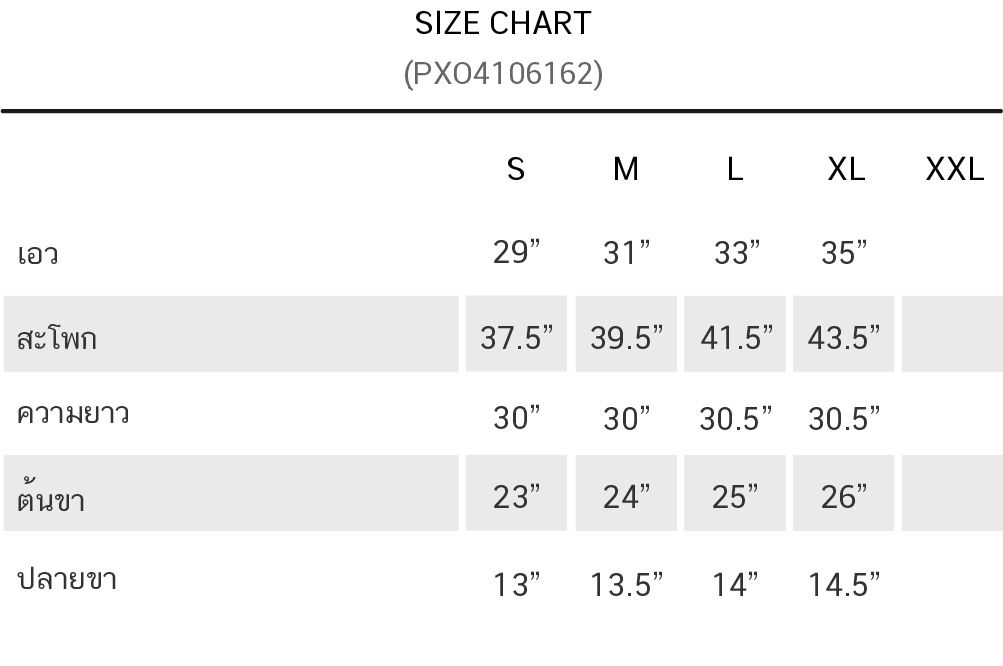The height and width of the screenshot is (666, 1003).
Task: Click the เอว row label
Action: 38,254
